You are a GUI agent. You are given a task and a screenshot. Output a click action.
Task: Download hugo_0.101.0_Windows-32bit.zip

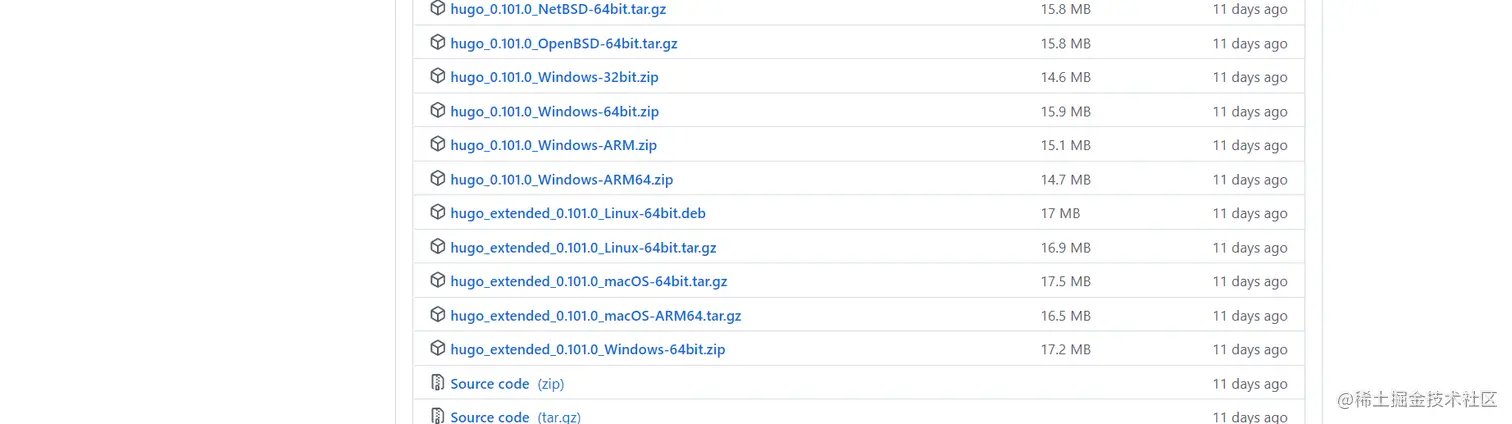tap(554, 77)
